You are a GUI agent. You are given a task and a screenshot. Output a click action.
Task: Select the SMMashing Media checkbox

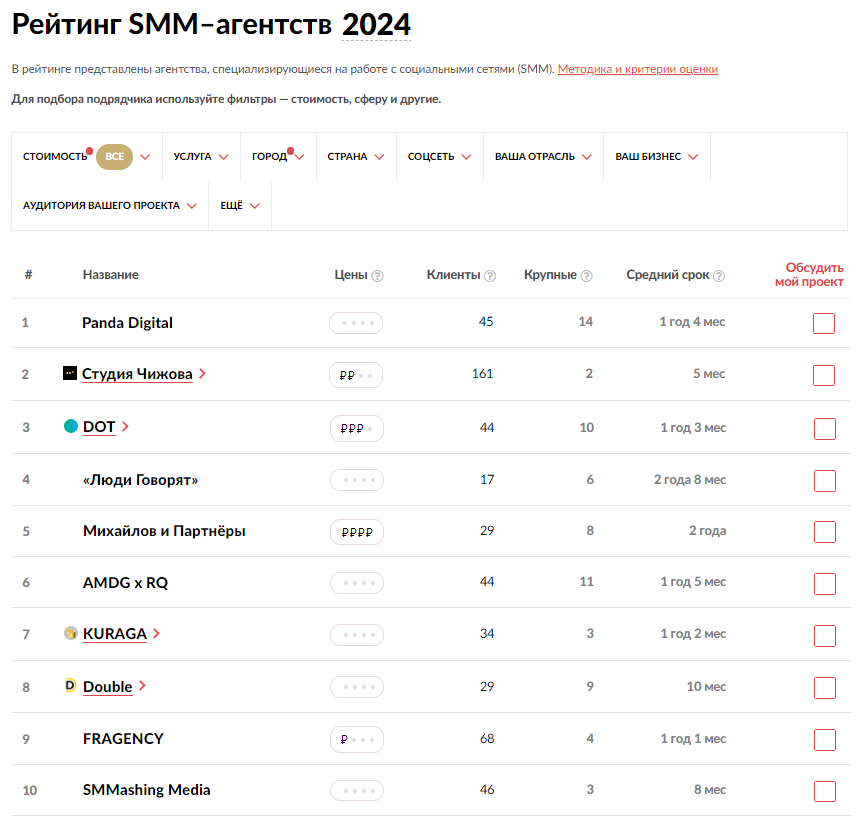tap(824, 791)
